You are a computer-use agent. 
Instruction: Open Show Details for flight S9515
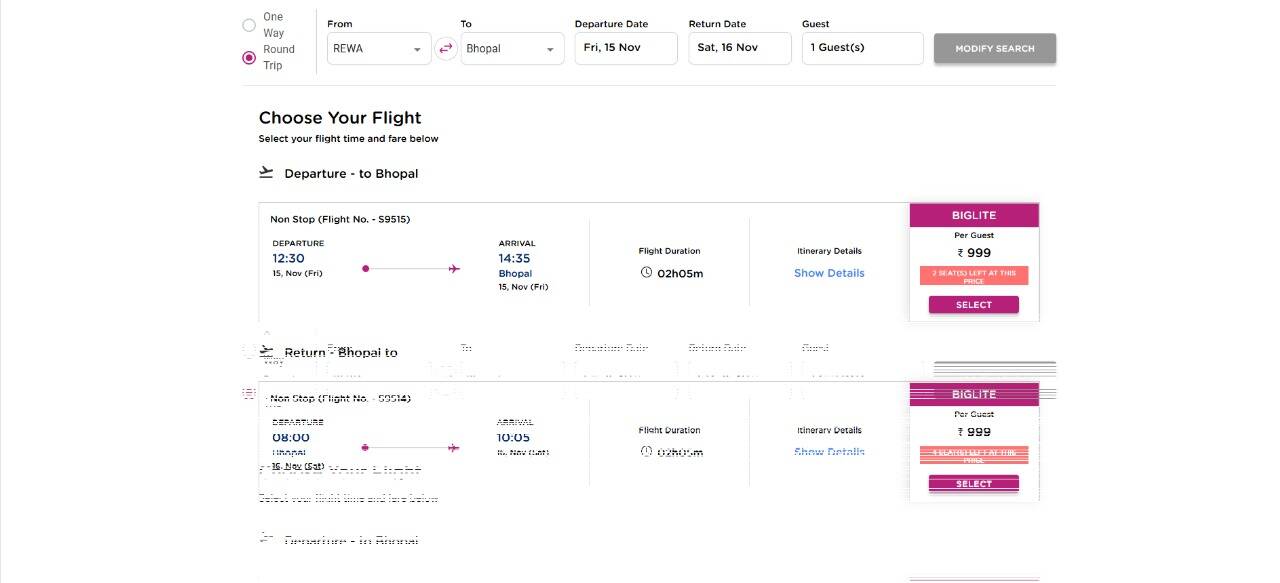click(x=829, y=273)
